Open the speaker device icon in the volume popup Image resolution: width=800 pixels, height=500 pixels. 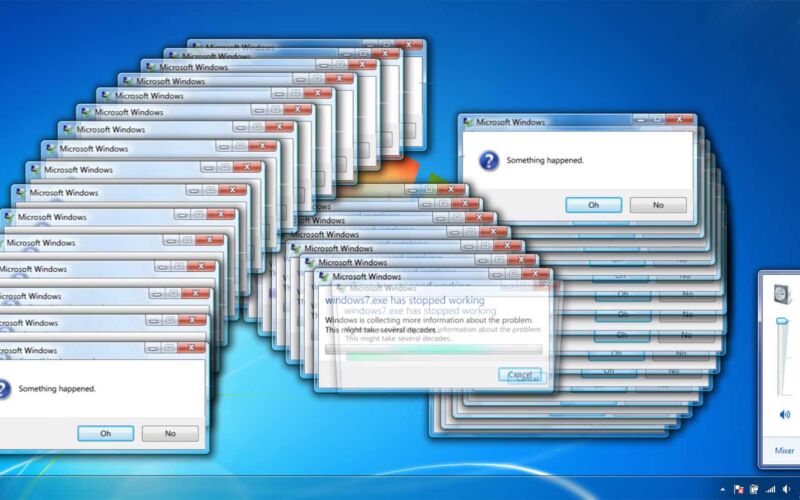tap(783, 292)
